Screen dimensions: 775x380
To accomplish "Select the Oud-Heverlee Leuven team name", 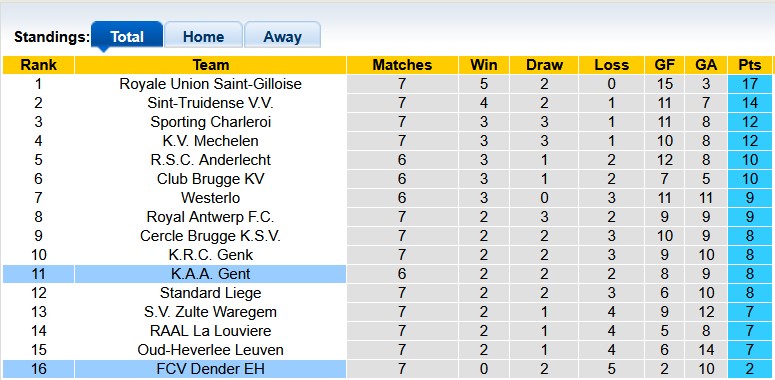I will (211, 350).
